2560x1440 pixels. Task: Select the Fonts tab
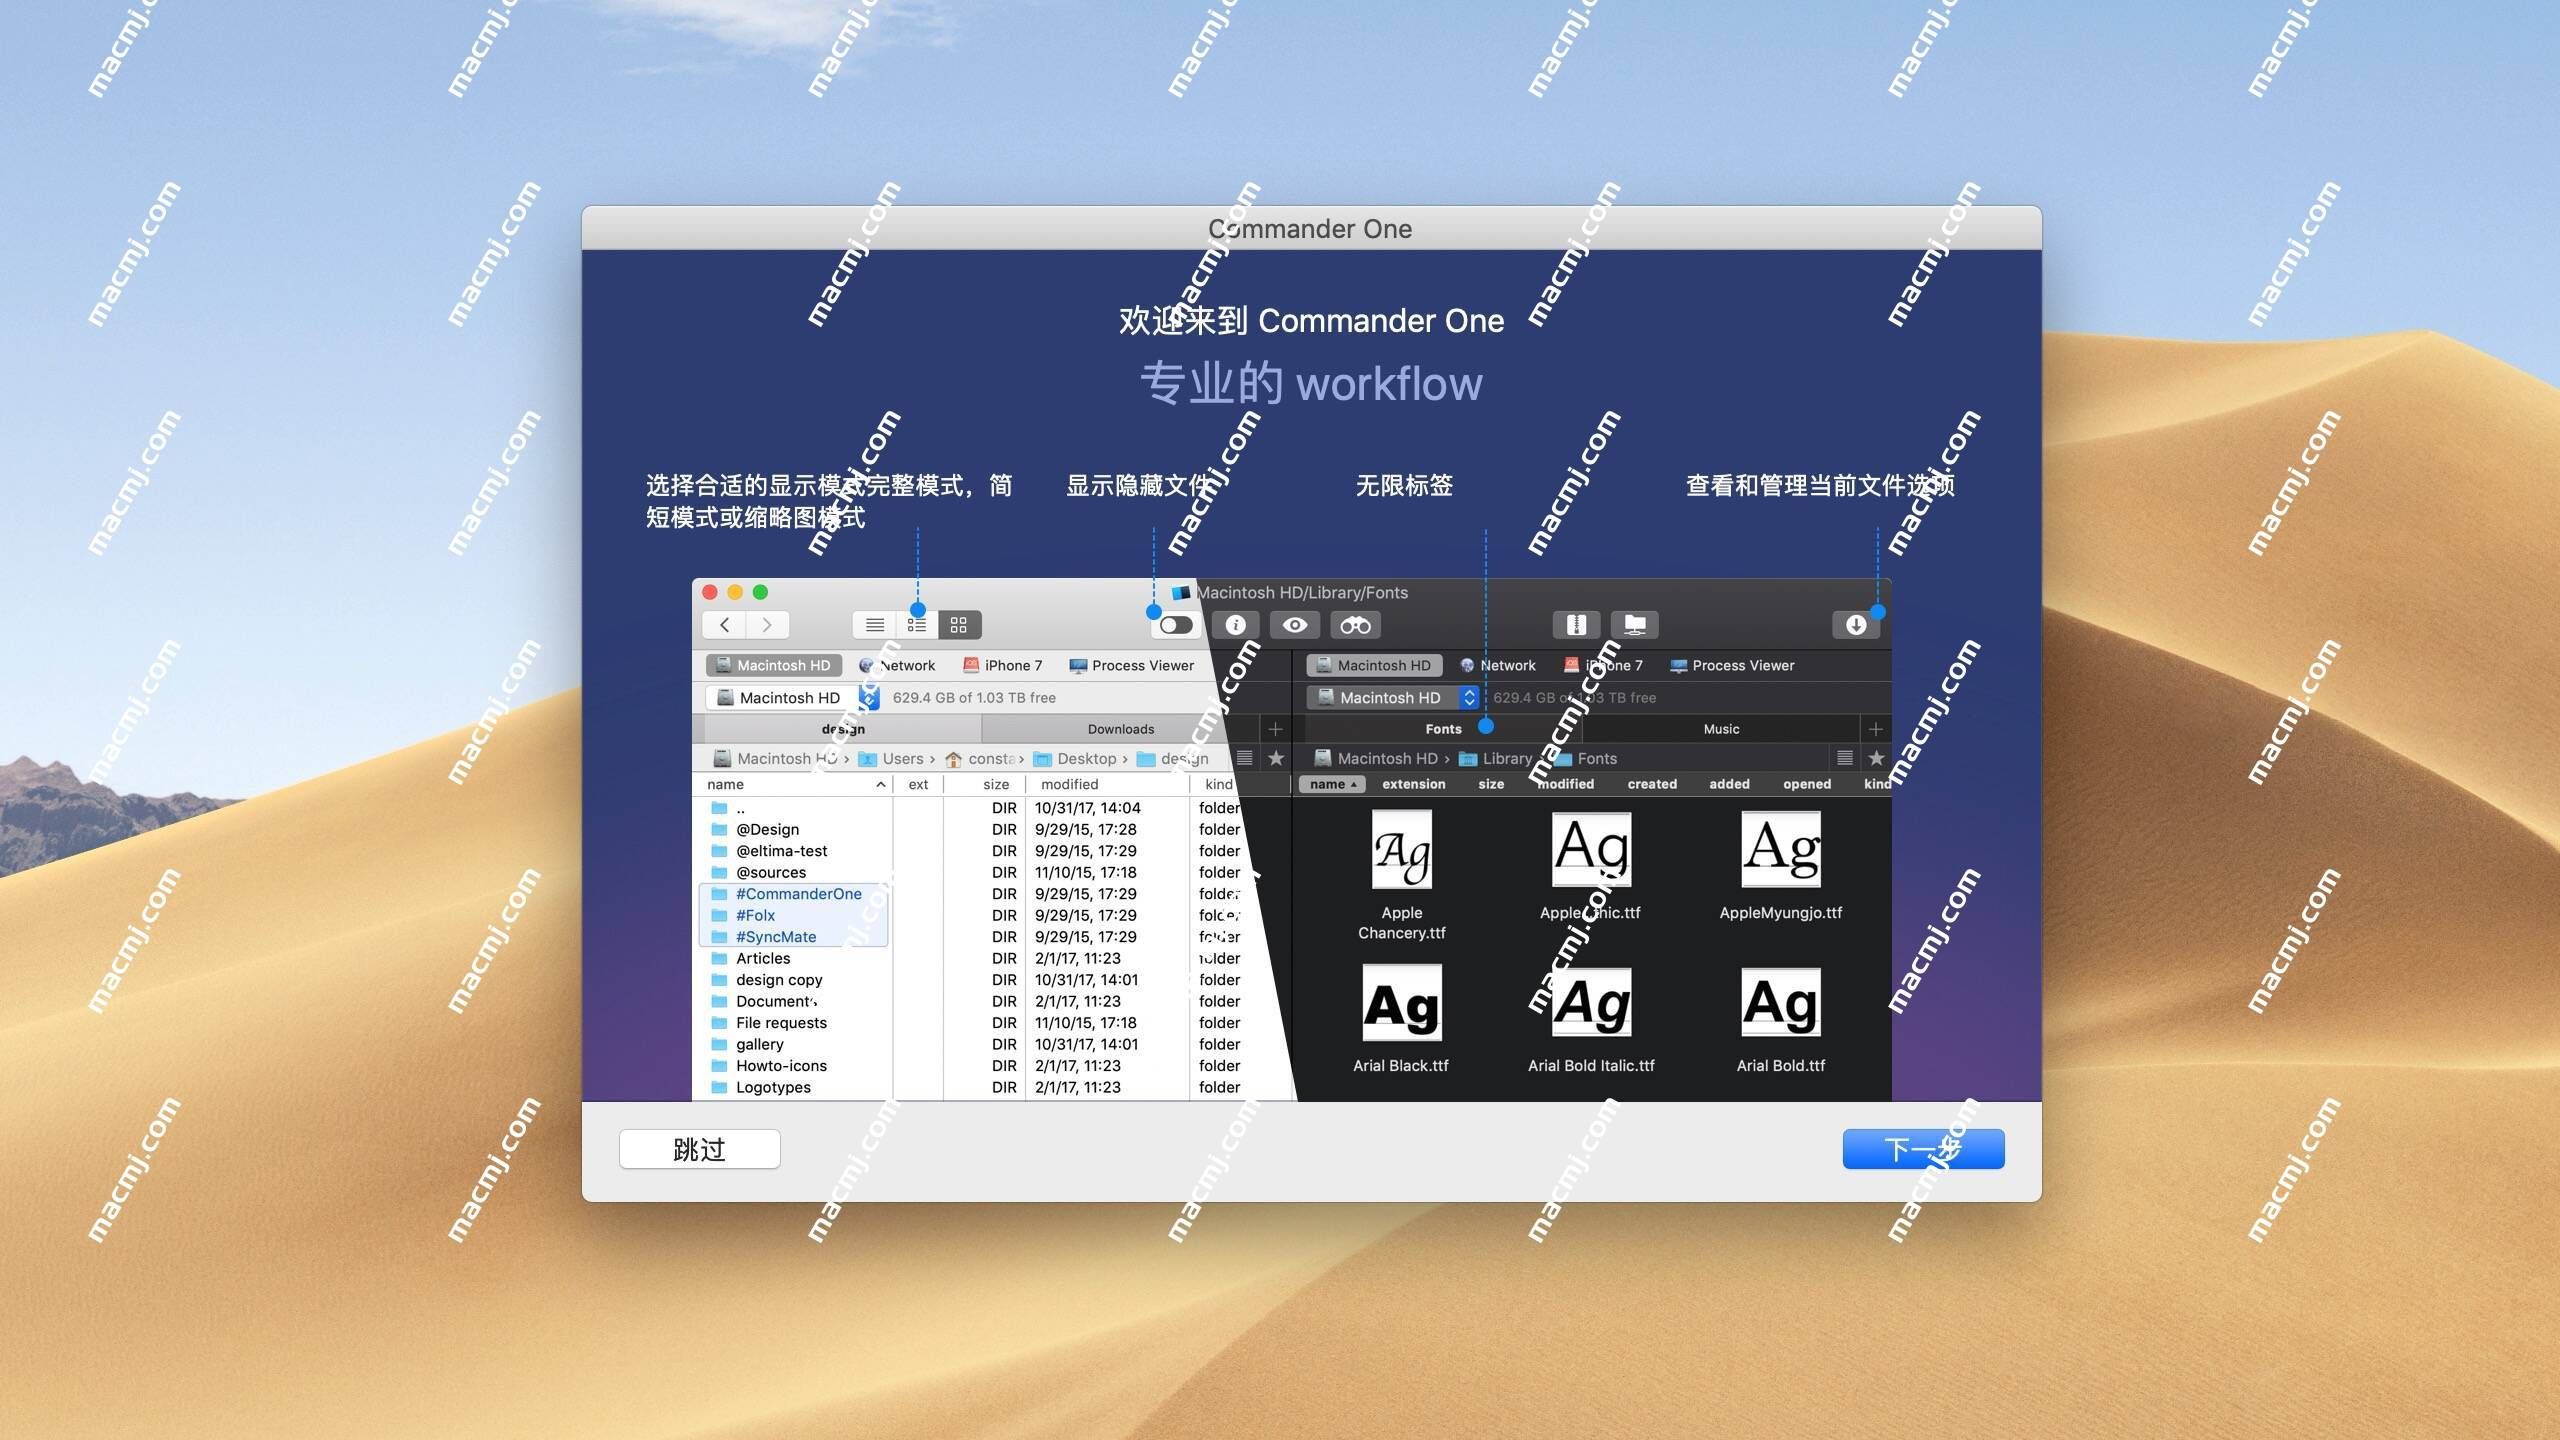click(x=1443, y=729)
